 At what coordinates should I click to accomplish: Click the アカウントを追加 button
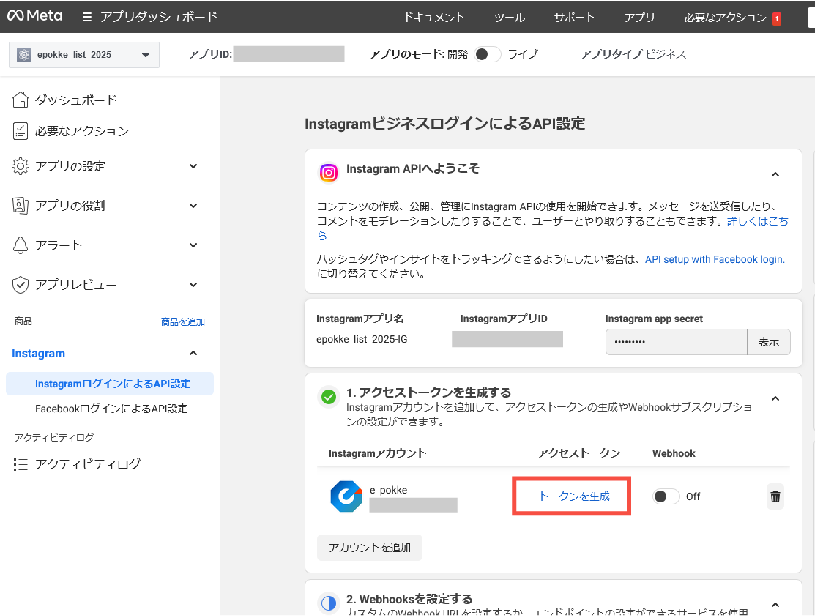click(x=370, y=547)
